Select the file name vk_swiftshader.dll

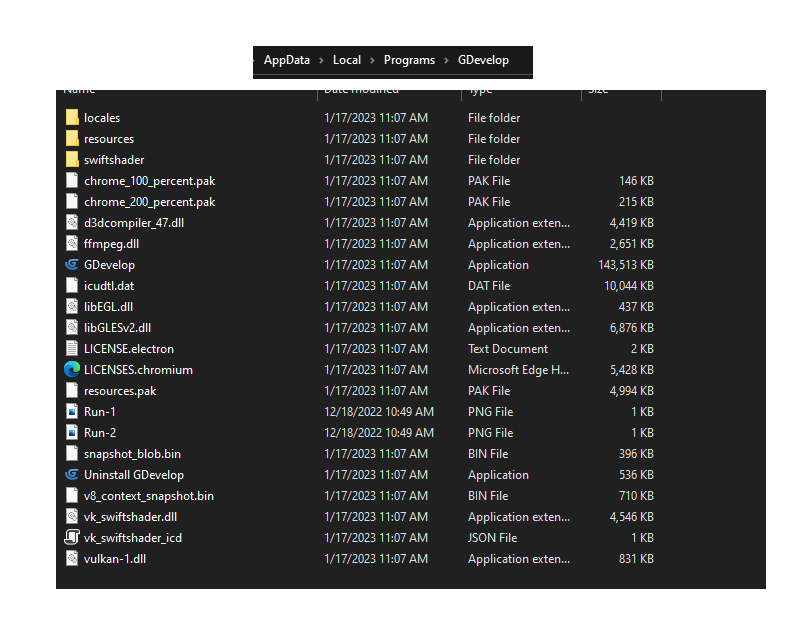pos(130,516)
